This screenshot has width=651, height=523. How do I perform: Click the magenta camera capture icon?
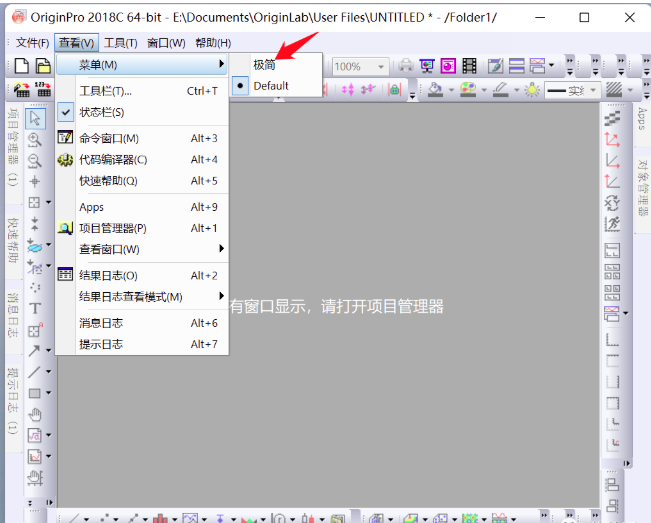coord(448,66)
